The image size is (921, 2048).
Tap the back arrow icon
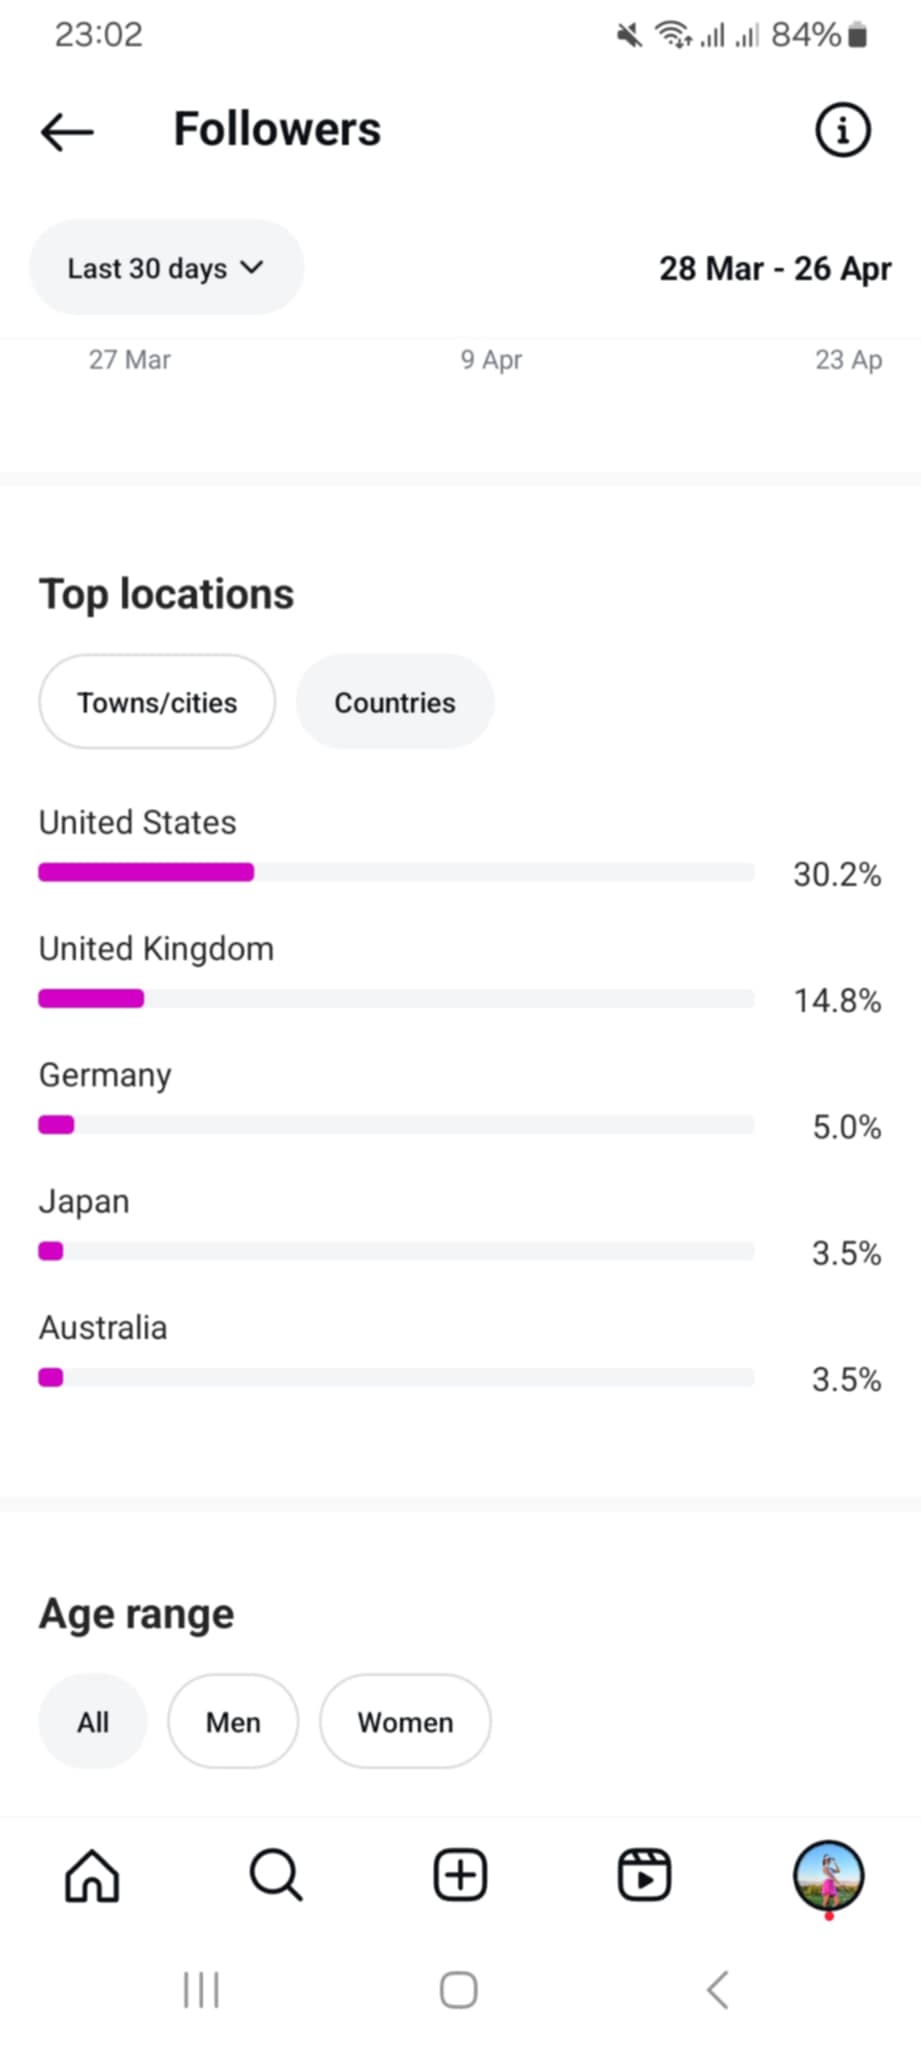[x=67, y=131]
